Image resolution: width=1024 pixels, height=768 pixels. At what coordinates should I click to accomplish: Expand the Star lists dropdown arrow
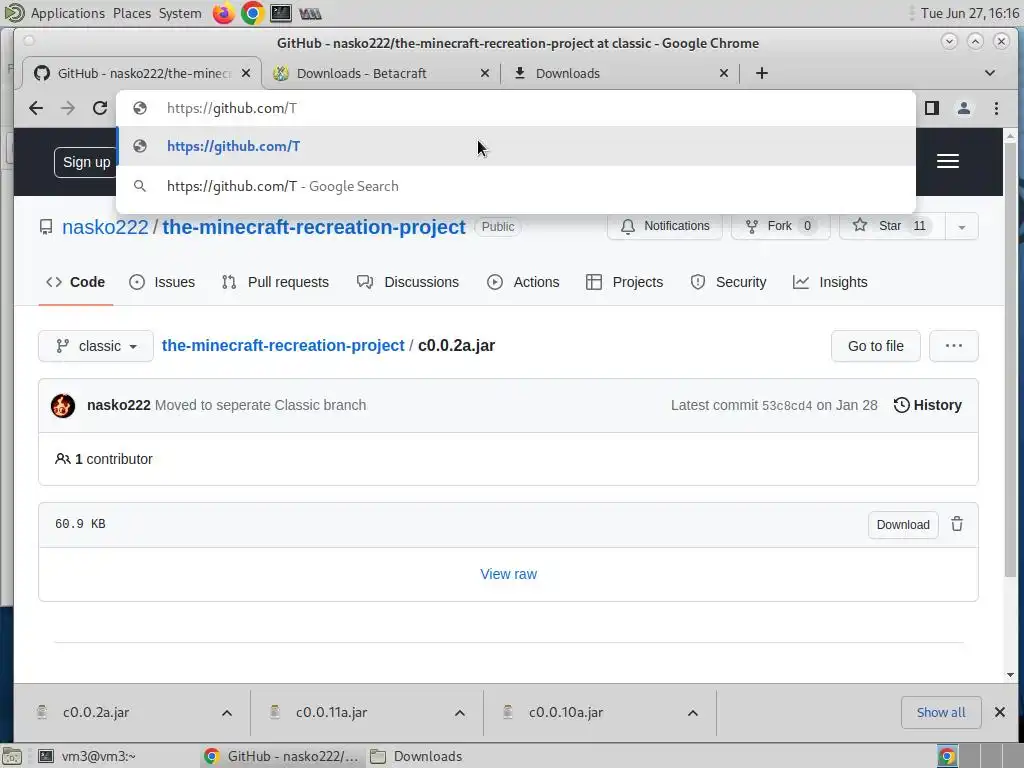pyautogui.click(x=961, y=227)
